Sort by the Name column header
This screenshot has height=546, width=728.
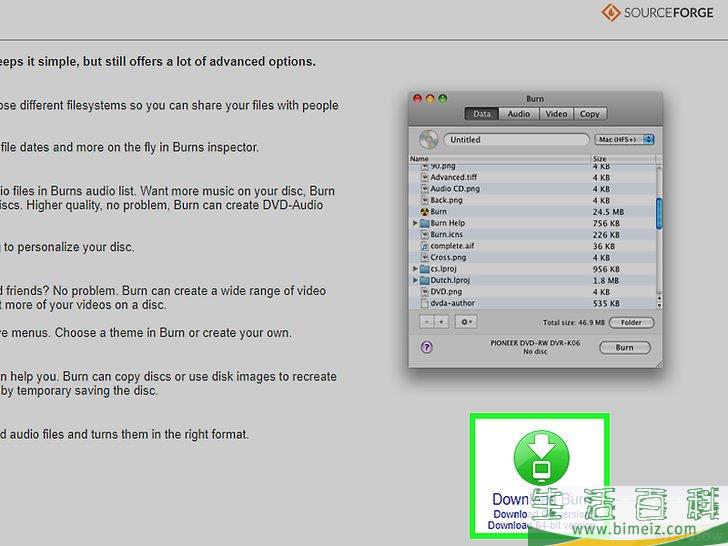(500, 159)
